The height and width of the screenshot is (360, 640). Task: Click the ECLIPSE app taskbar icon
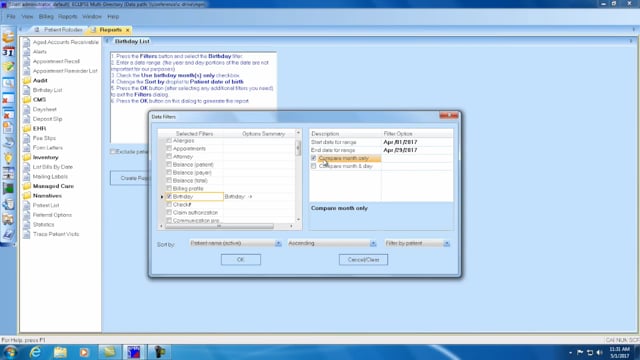tap(134, 352)
